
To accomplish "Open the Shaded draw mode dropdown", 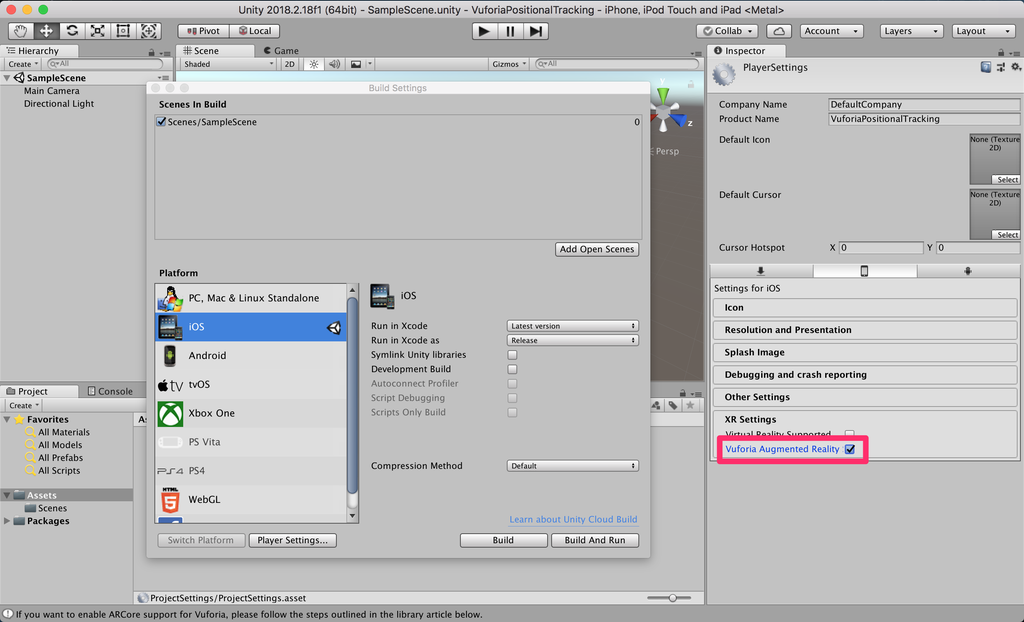I will pyautogui.click(x=229, y=64).
